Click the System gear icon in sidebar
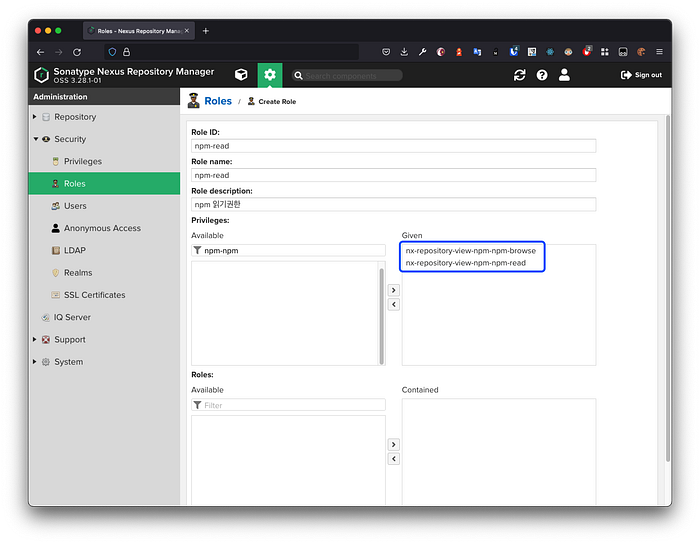 point(46,362)
